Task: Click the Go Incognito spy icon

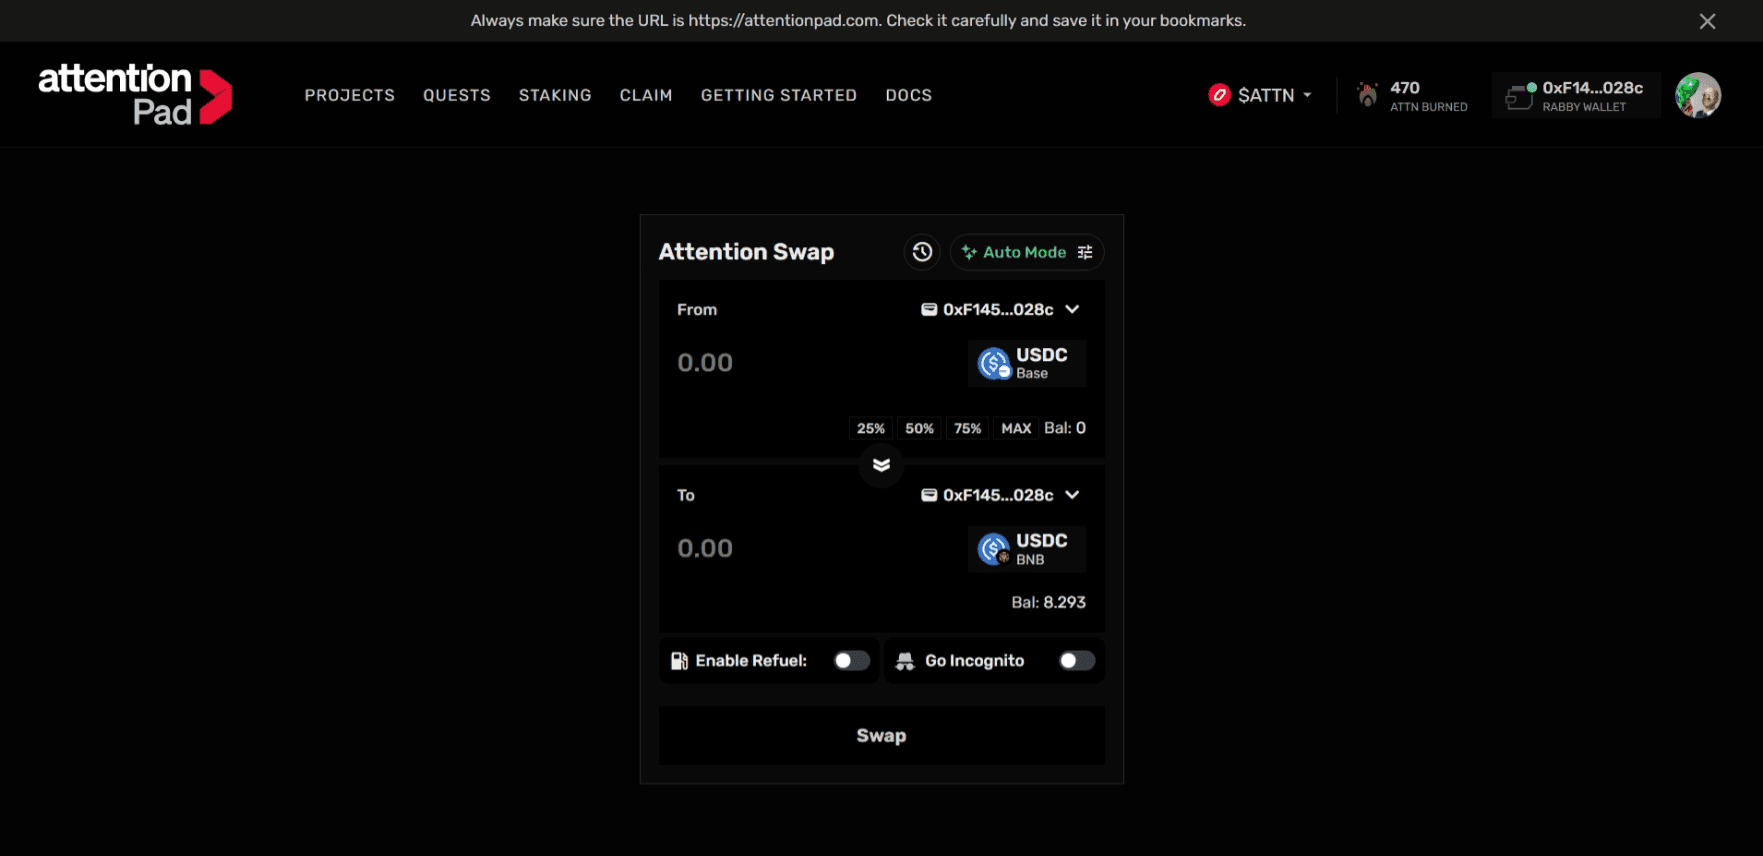Action: (905, 661)
